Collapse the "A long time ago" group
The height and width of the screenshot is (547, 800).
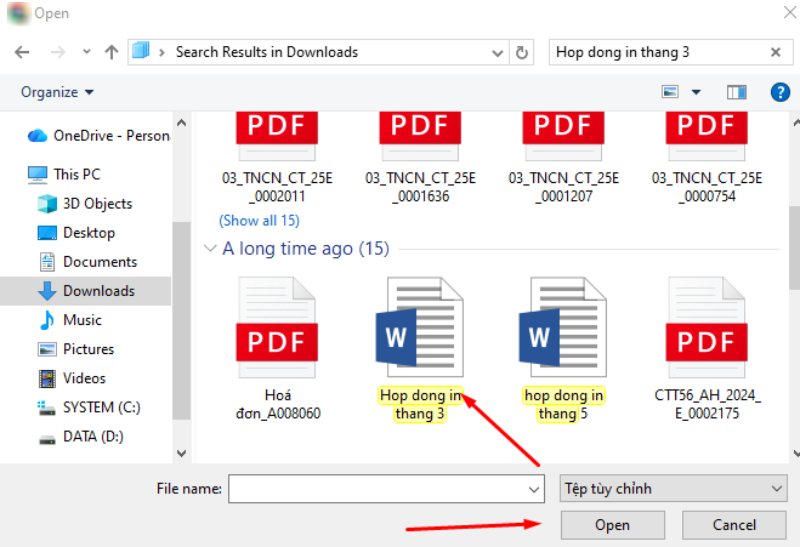click(210, 248)
